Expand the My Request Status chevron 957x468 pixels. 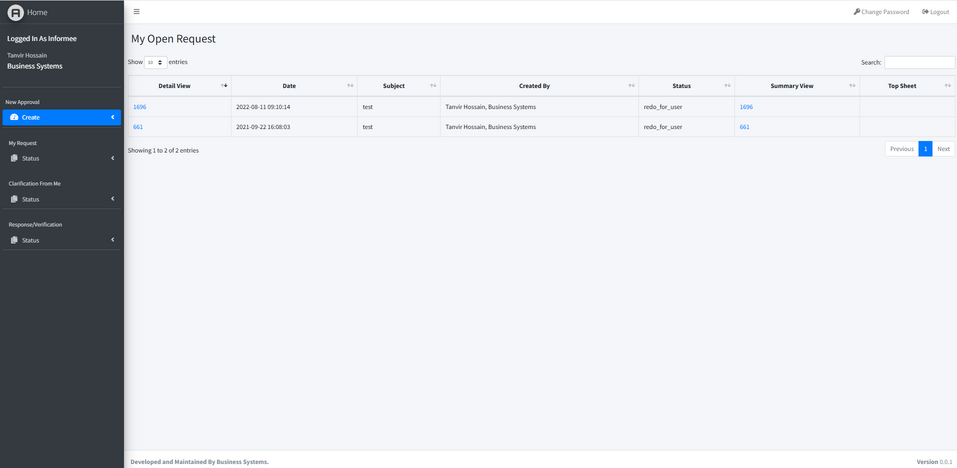tap(113, 158)
